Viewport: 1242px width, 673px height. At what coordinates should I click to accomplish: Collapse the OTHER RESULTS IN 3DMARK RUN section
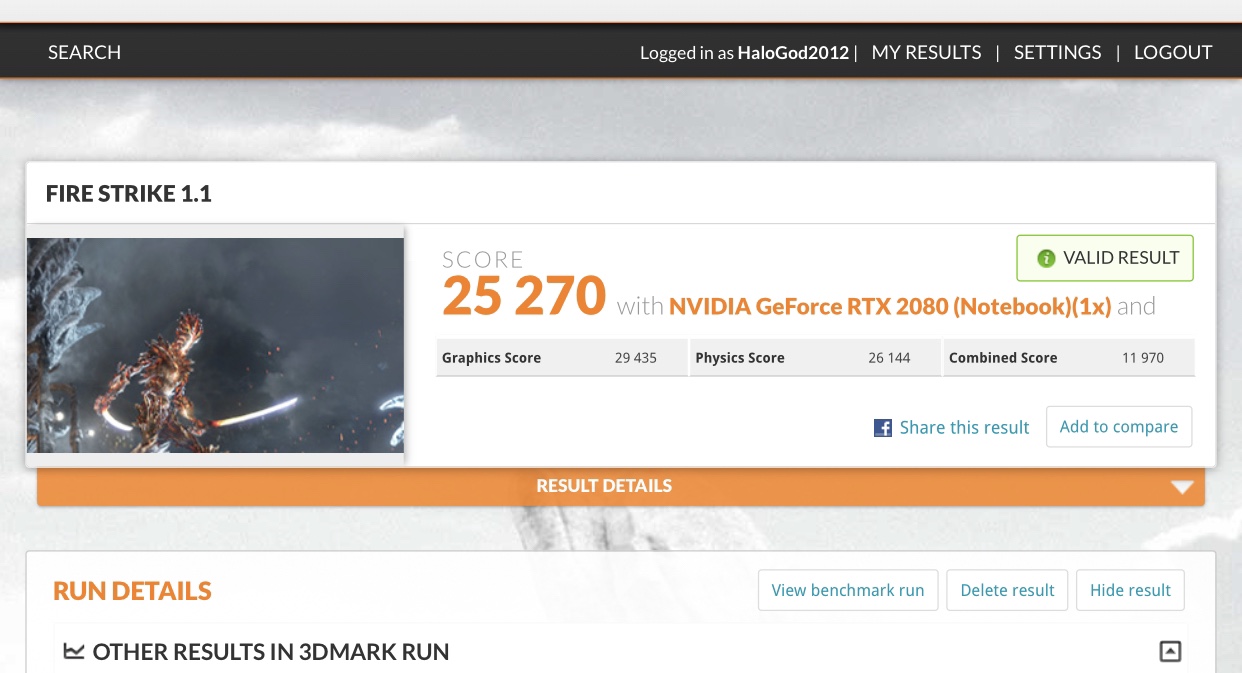(x=1170, y=652)
